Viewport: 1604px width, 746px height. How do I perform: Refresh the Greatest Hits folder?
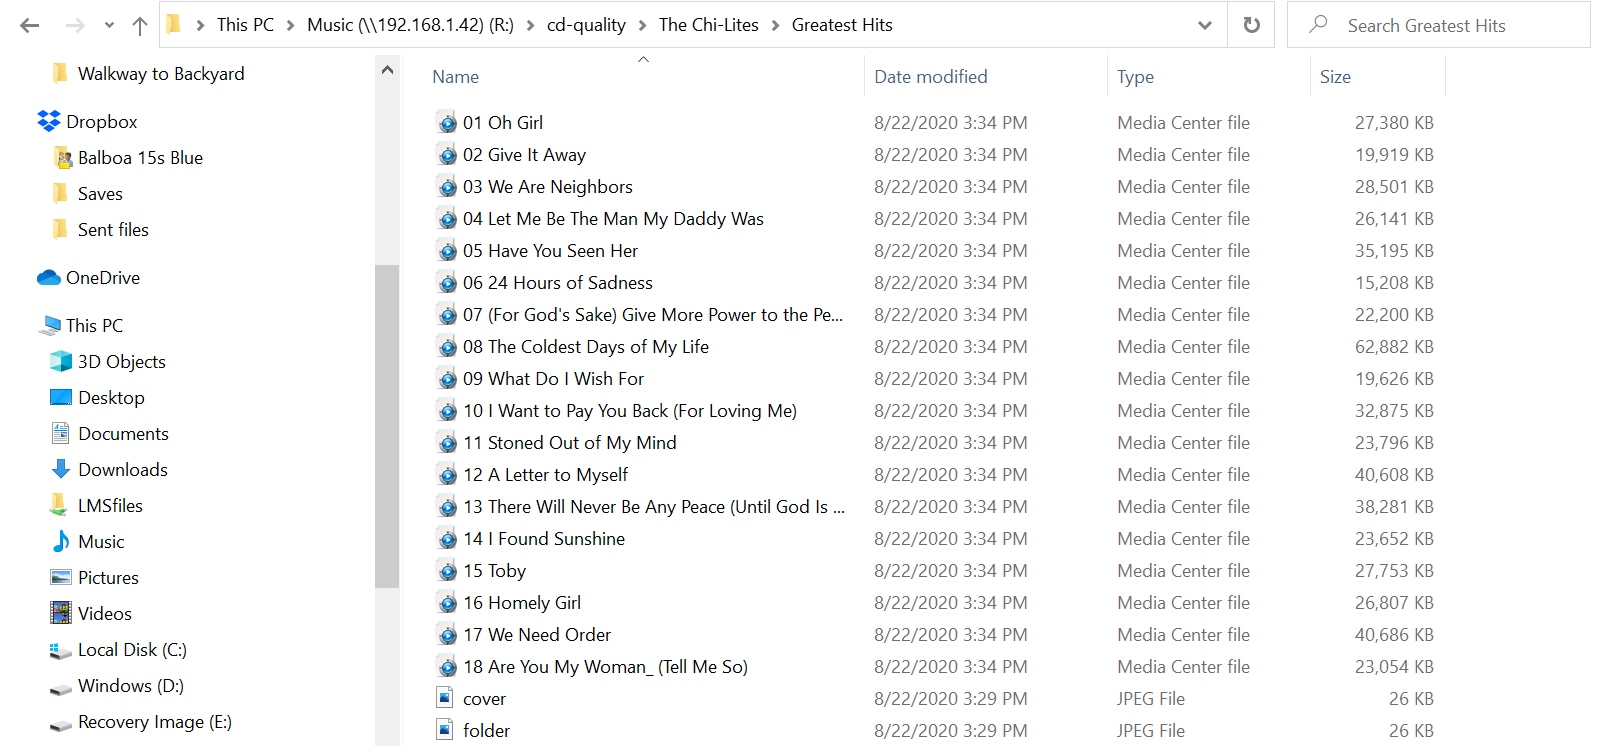(1251, 25)
